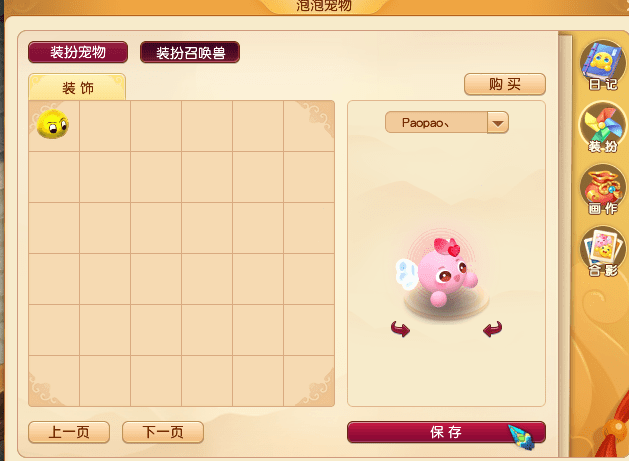Image resolution: width=629 pixels, height=461 pixels.
Task: Expand the Paopao pet dropdown arrow
Action: pyautogui.click(x=498, y=123)
